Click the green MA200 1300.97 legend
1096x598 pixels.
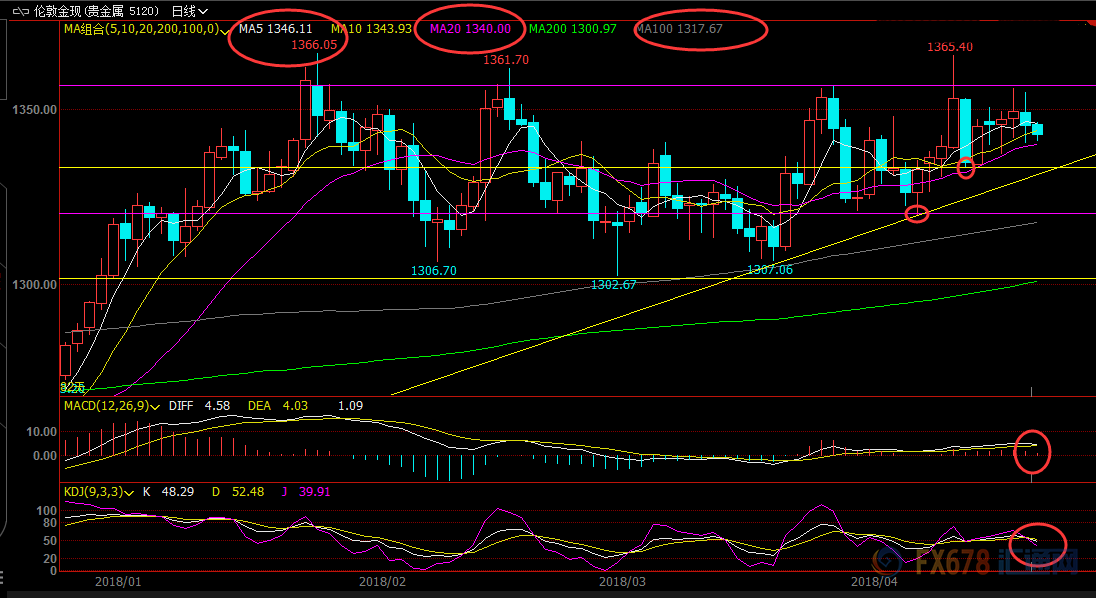[574, 29]
